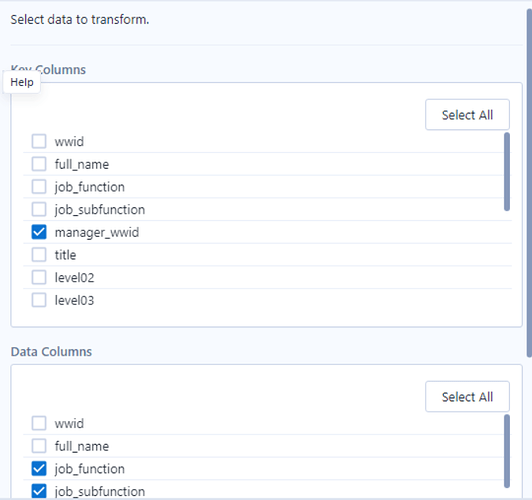Uncheck manager_wwid in Key Columns
Viewport: 532px width, 500px height.
pos(39,232)
